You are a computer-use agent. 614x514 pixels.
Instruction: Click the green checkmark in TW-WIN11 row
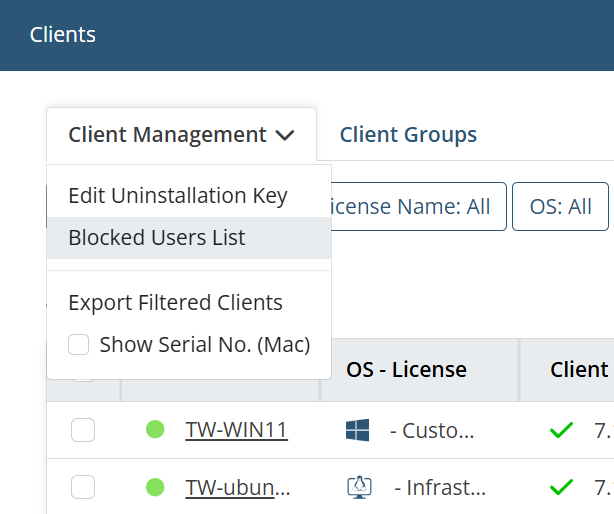point(561,430)
